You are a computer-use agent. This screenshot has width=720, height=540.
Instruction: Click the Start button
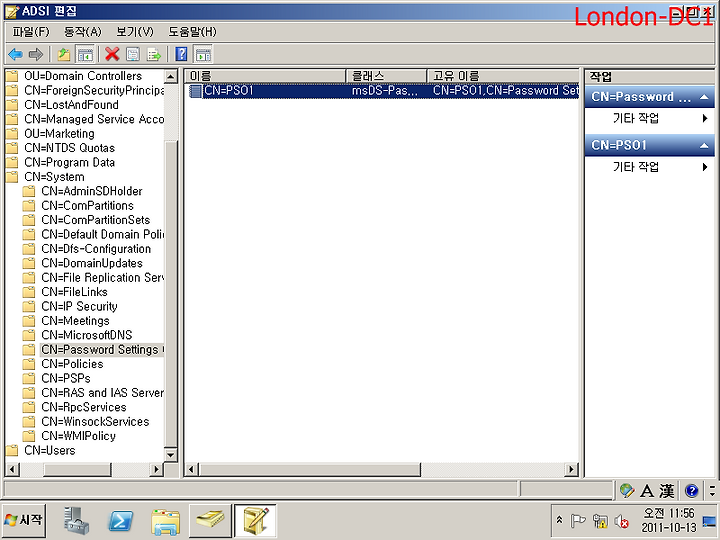coord(23,520)
